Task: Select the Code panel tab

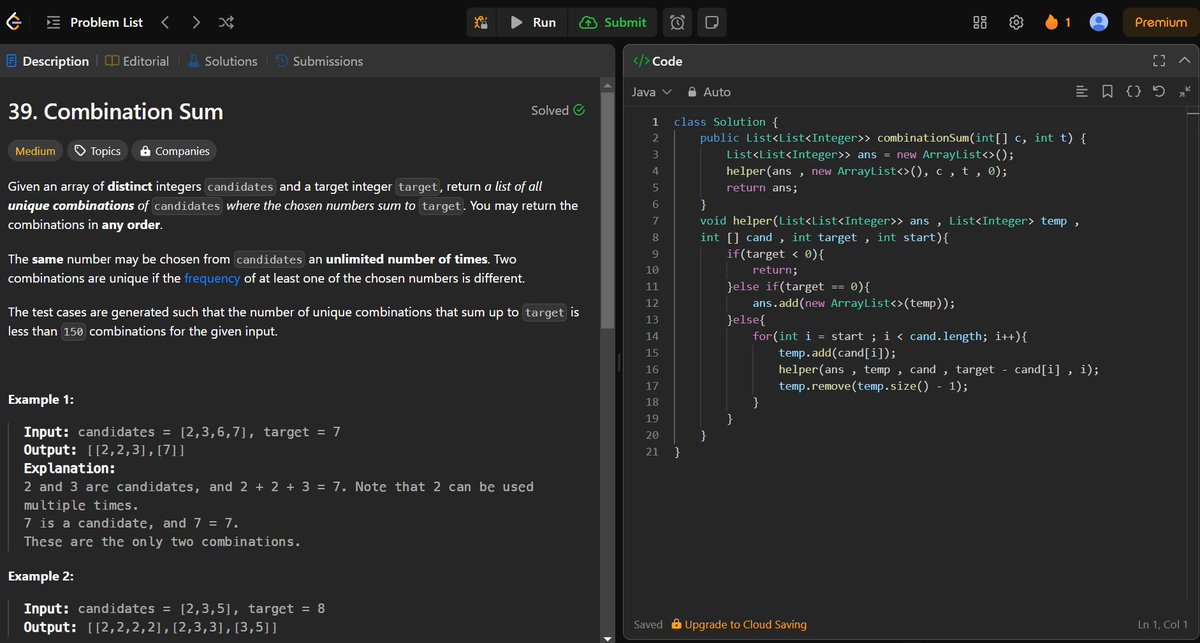Action: coord(658,61)
